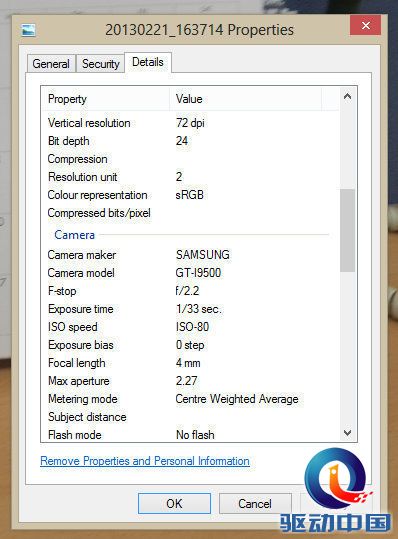Confirm with the OK button

click(x=174, y=504)
